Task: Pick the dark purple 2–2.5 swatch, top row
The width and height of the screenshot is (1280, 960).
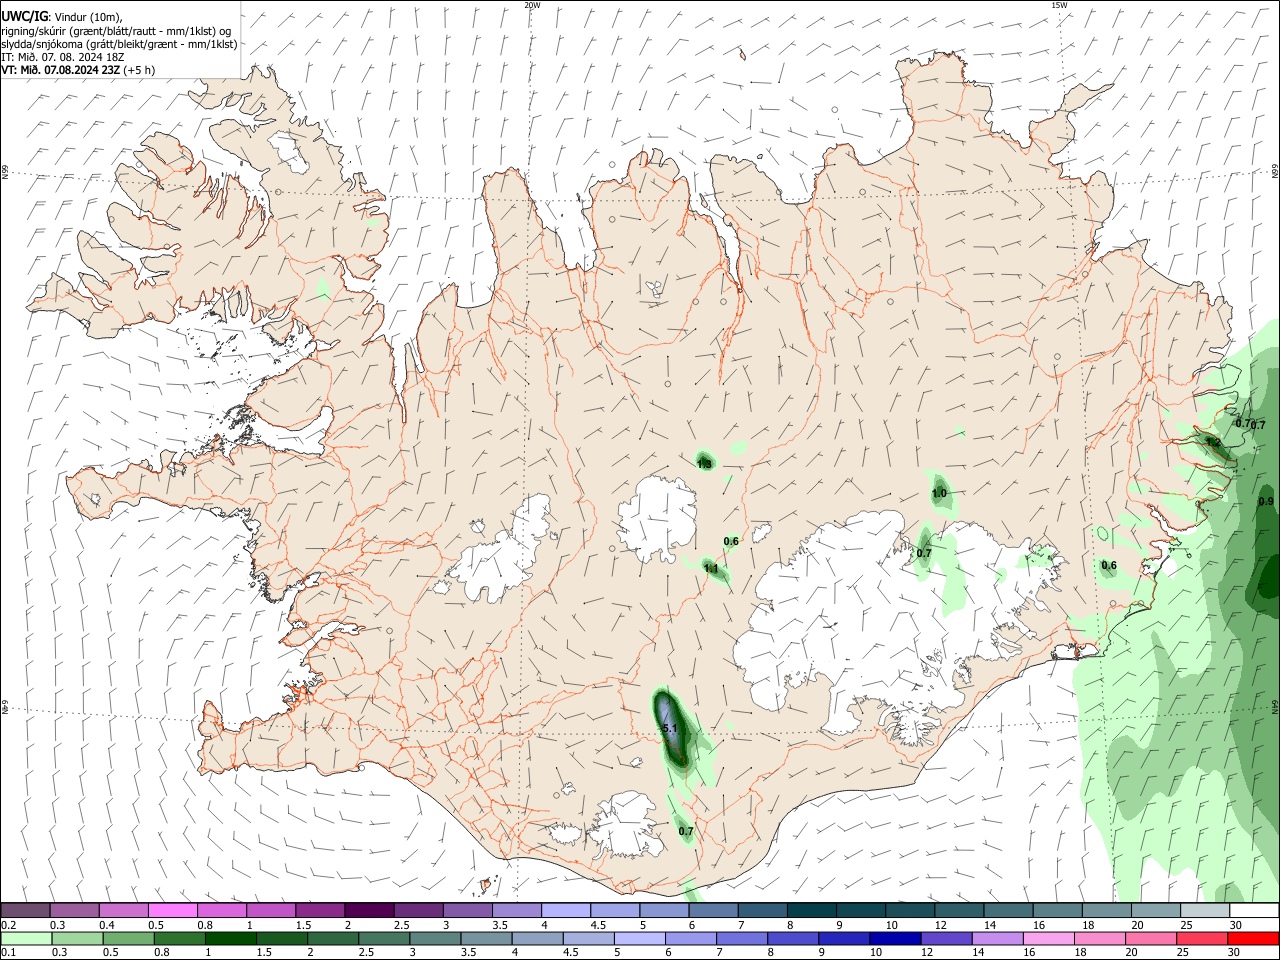Action: pos(369,911)
